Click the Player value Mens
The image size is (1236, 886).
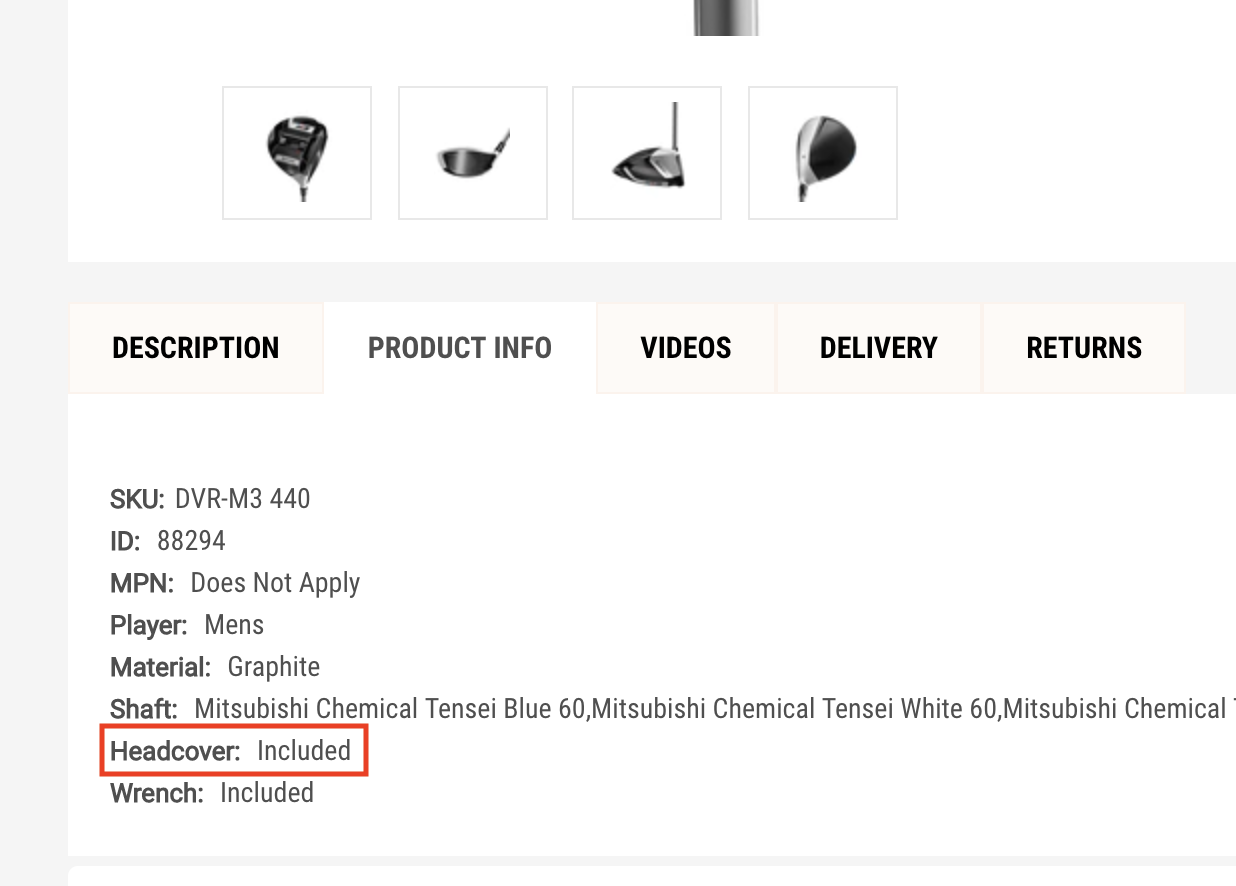pos(234,625)
